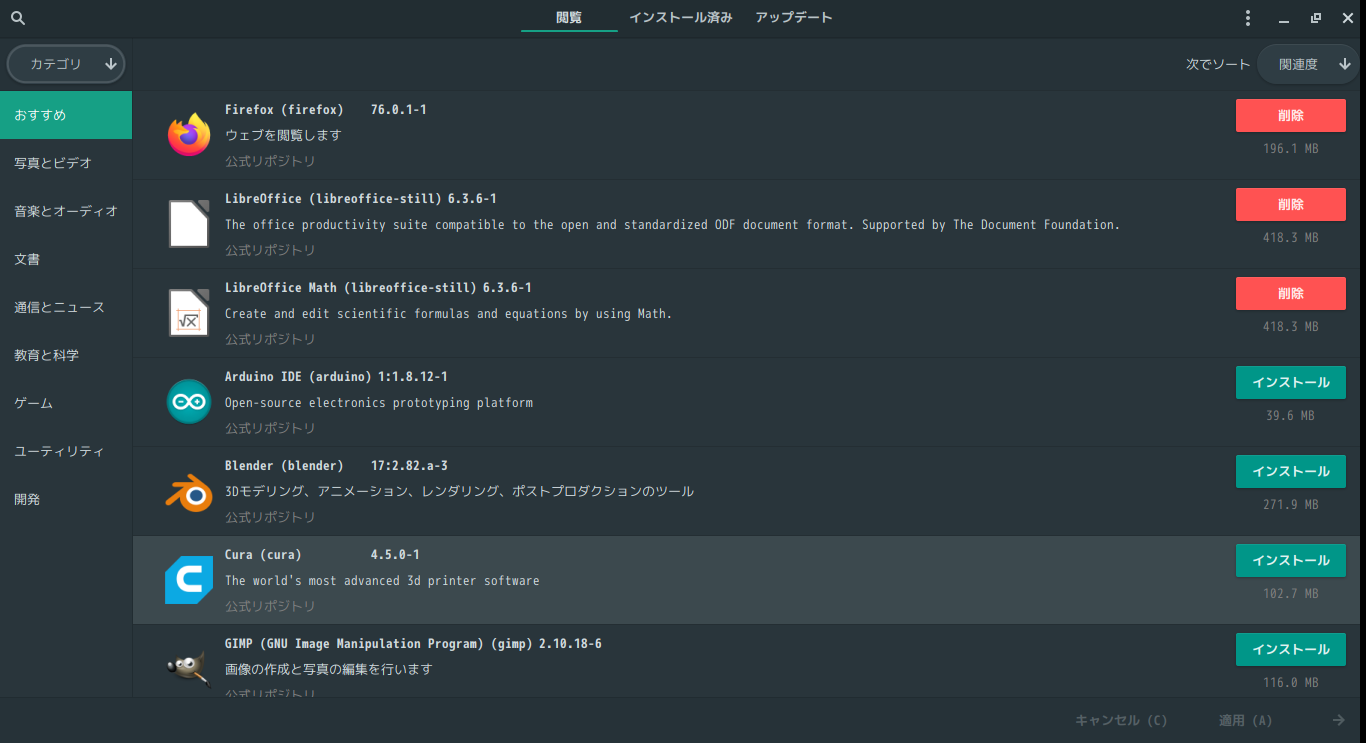1366x743 pixels.
Task: Click the Cura version 4.5.0-1
Action: click(395, 554)
